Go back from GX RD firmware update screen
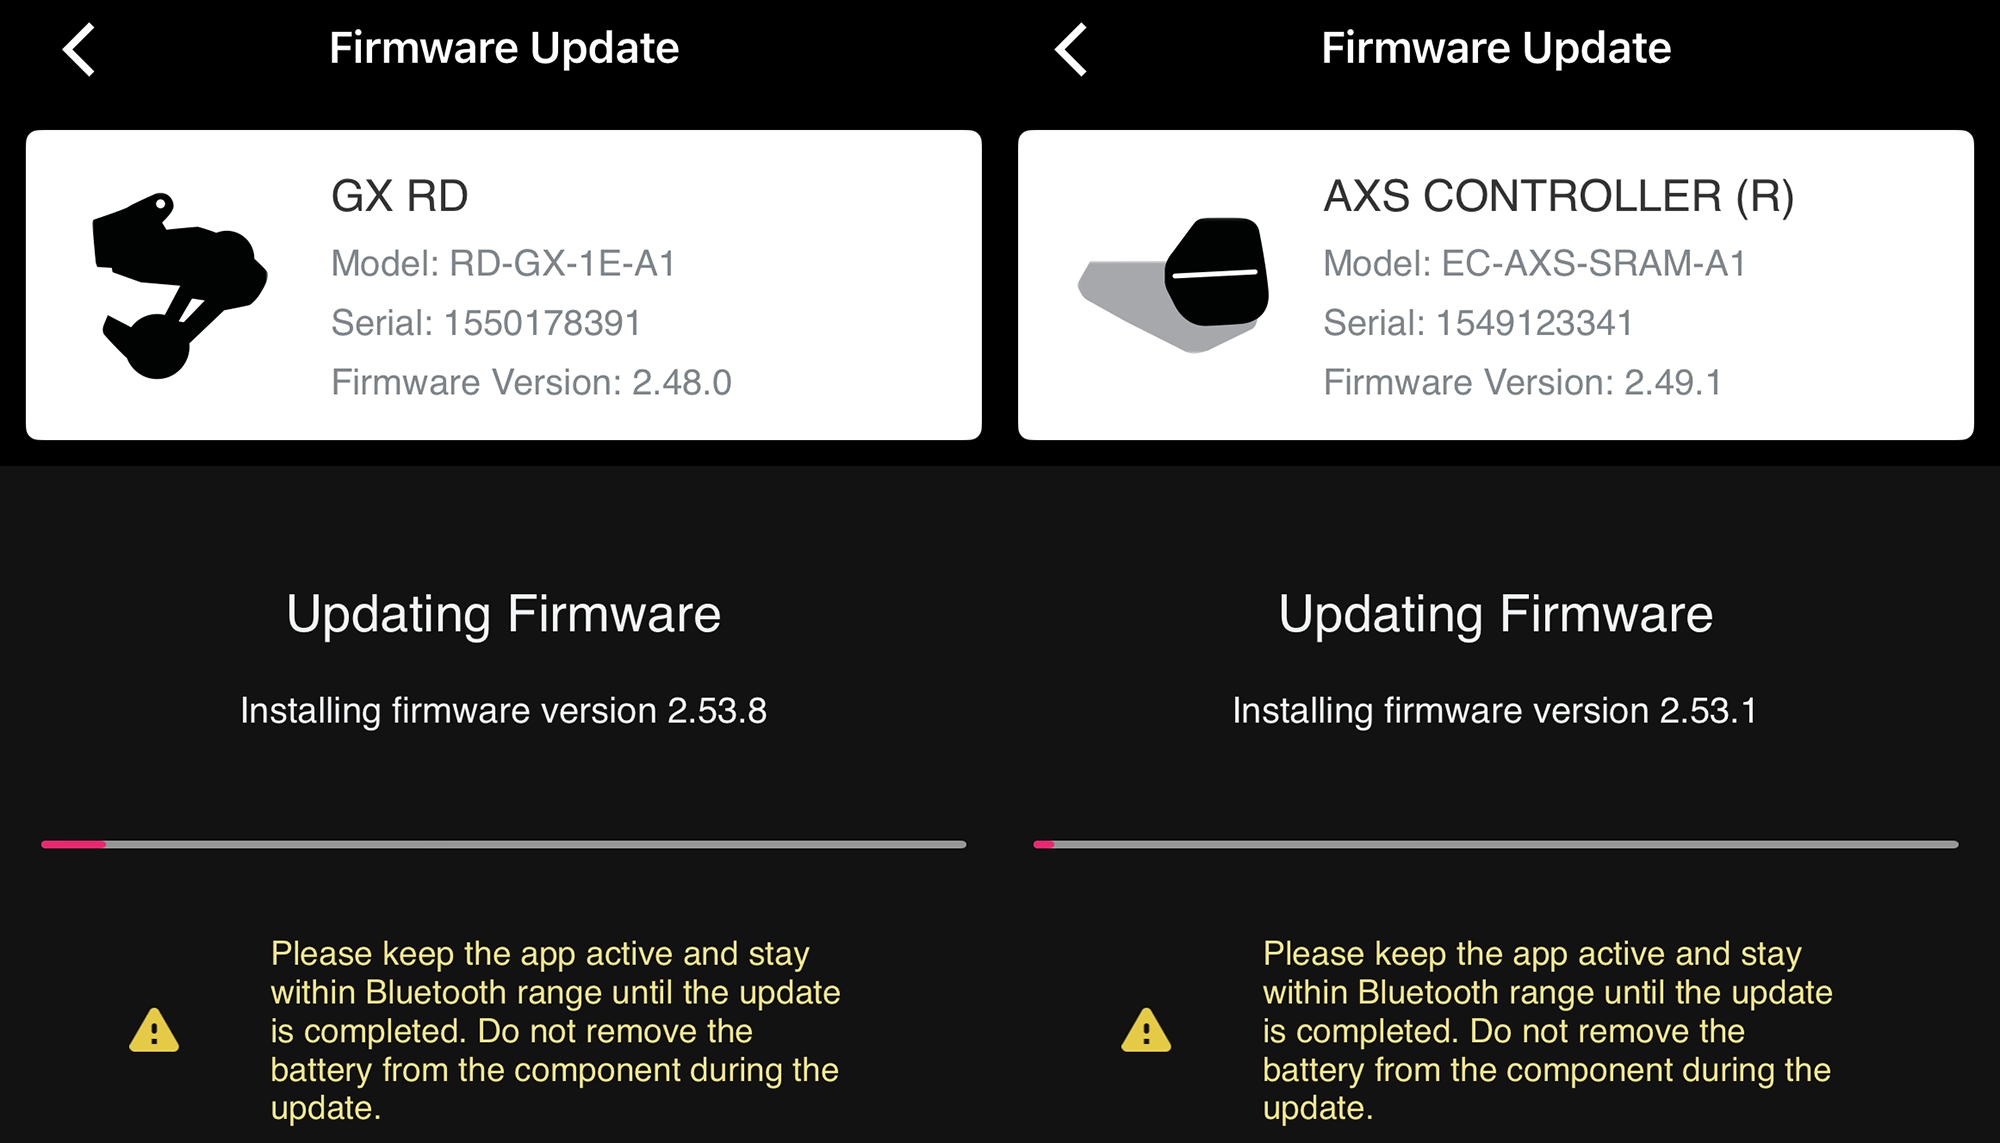Image resolution: width=2000 pixels, height=1143 pixels. tap(79, 49)
